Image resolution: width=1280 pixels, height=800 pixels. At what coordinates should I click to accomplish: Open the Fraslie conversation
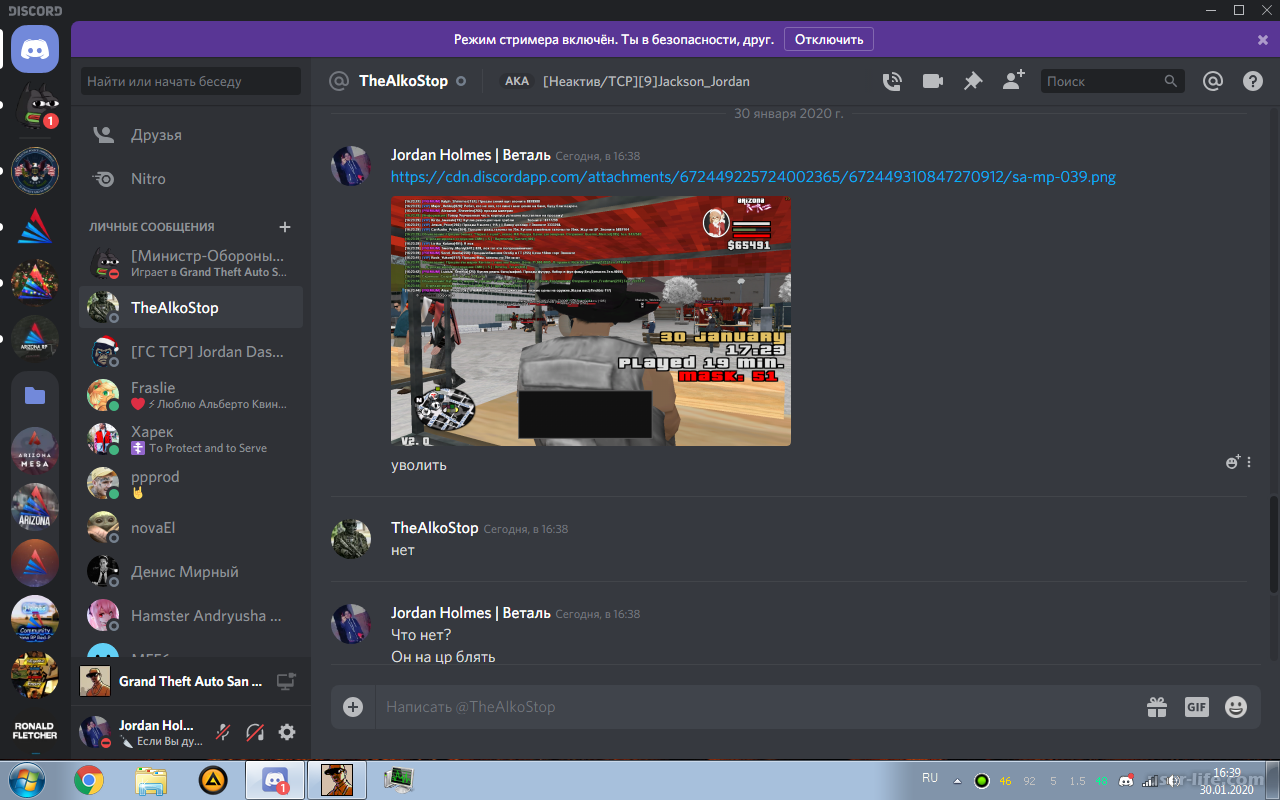click(191, 396)
